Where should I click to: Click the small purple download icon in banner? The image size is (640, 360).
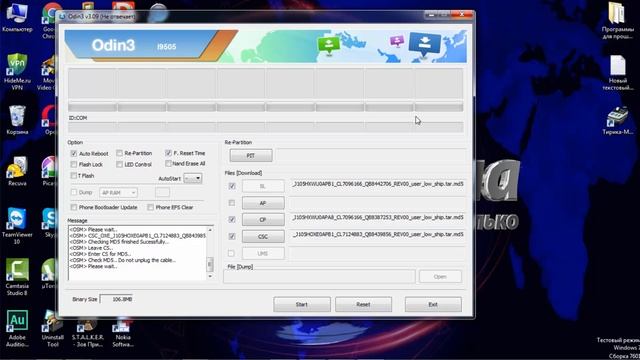pos(397,41)
